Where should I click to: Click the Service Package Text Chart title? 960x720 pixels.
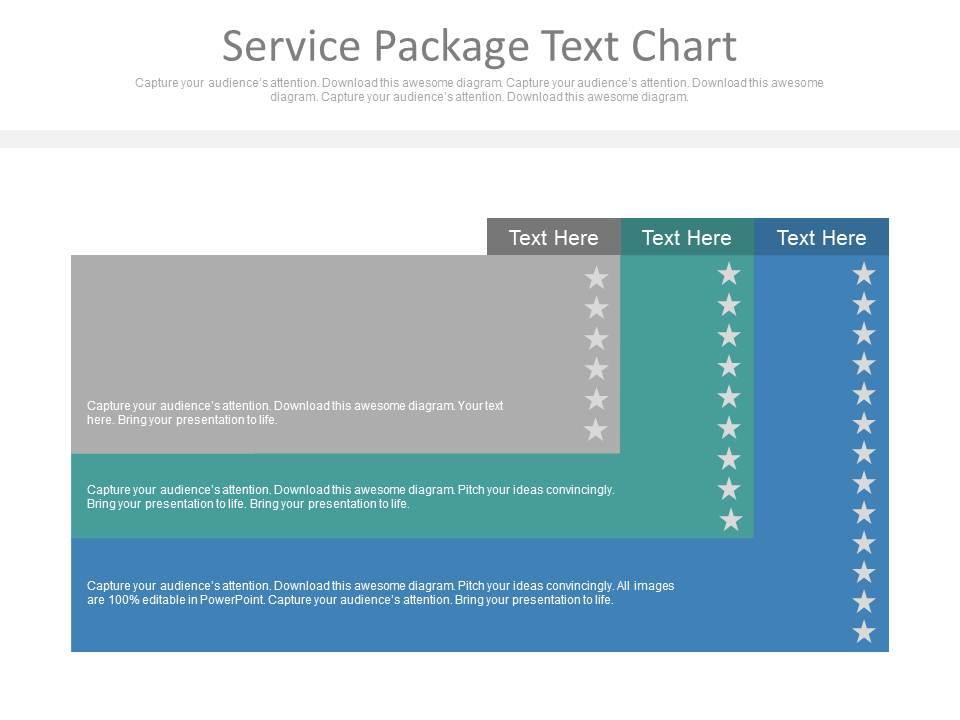[x=480, y=45]
